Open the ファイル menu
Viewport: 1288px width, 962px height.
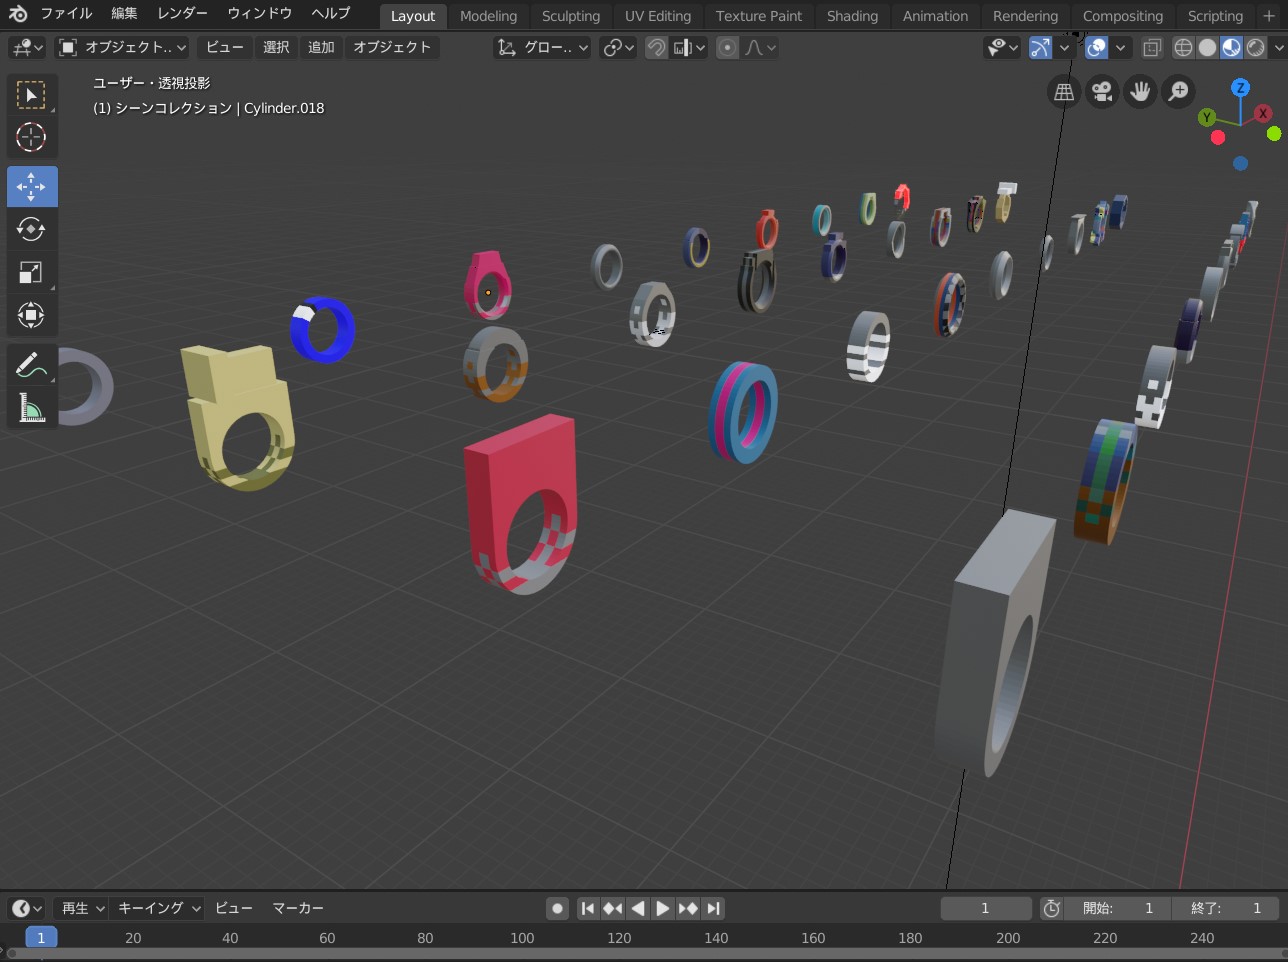(x=66, y=14)
